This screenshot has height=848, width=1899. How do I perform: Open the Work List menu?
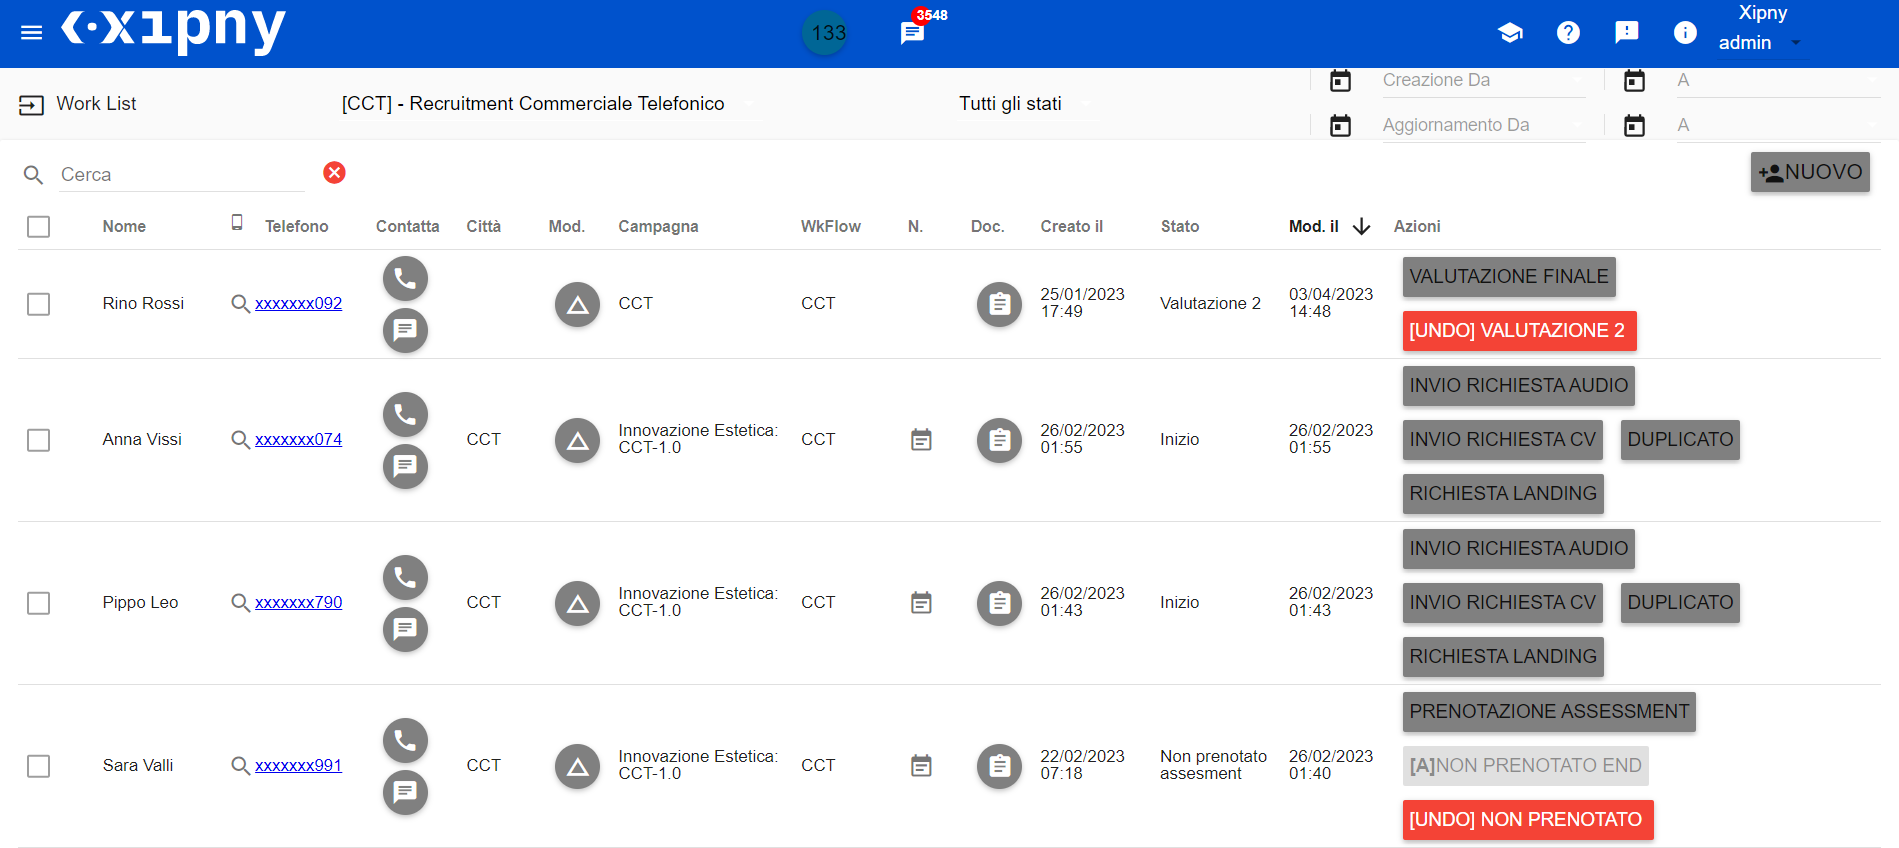pyautogui.click(x=77, y=104)
